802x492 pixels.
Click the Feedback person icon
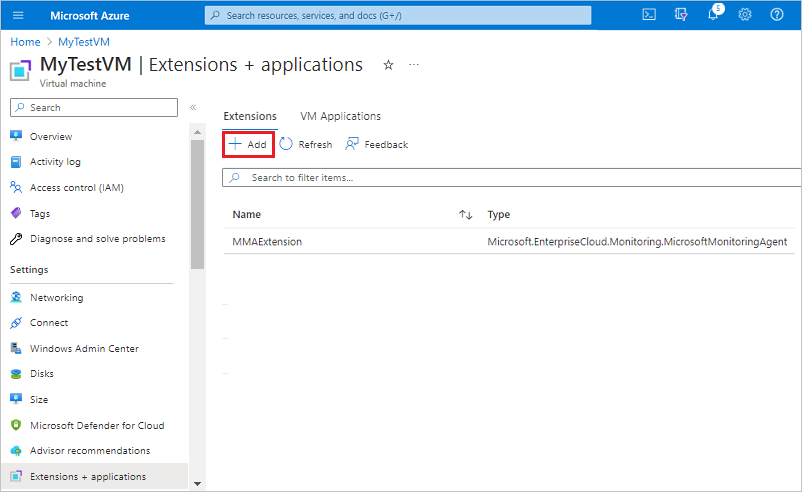[351, 144]
